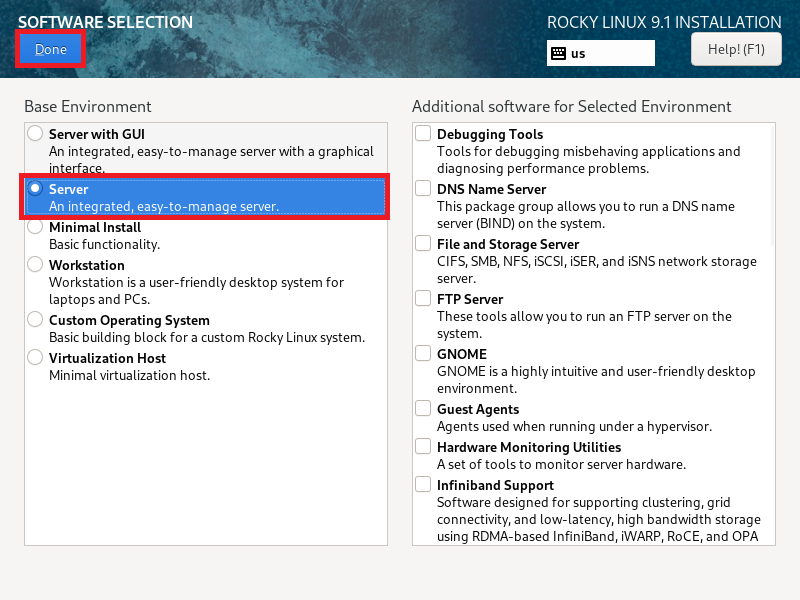Click the keyboard icon next to us
800x600 pixels.
[559, 54]
